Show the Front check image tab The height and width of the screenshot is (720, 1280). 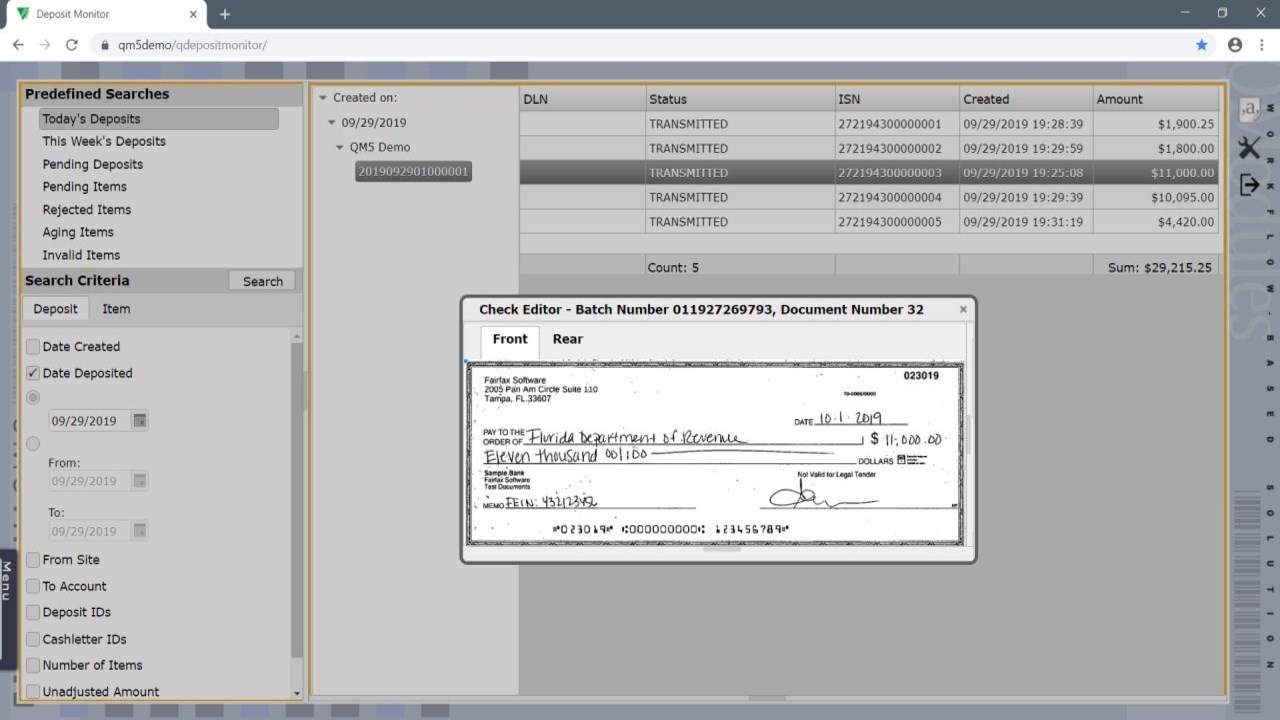coord(510,340)
